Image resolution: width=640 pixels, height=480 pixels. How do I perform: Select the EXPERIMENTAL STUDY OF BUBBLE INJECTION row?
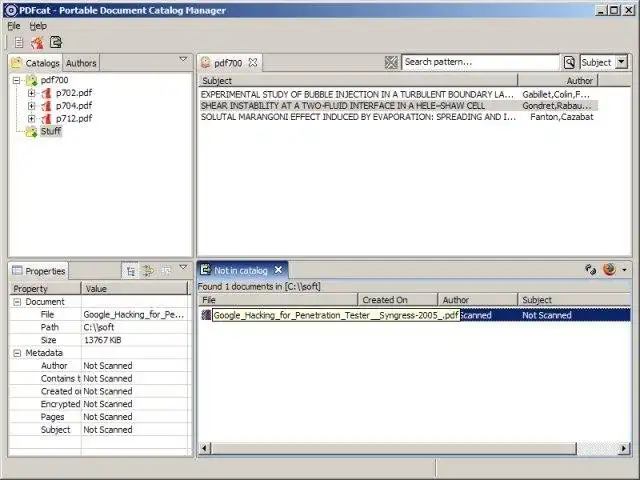(398, 94)
